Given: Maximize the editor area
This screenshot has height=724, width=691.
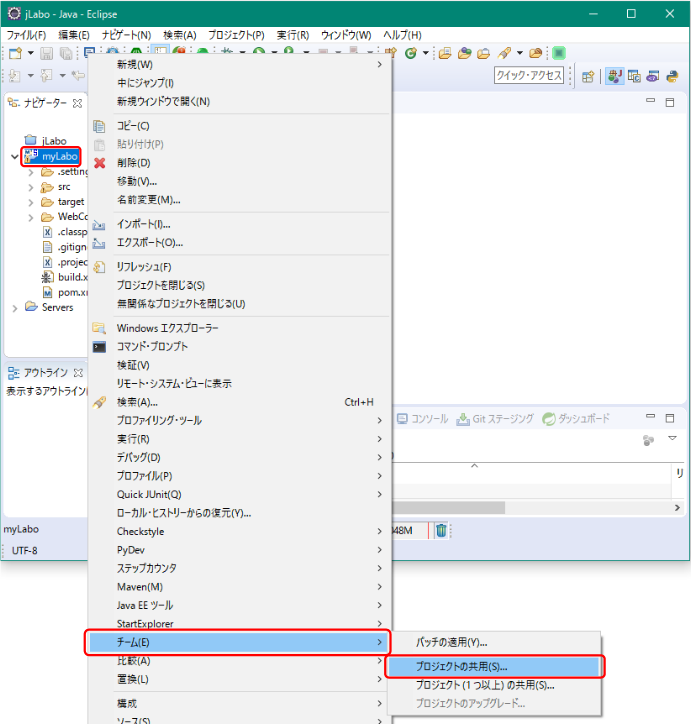Looking at the screenshot, I should 670,103.
